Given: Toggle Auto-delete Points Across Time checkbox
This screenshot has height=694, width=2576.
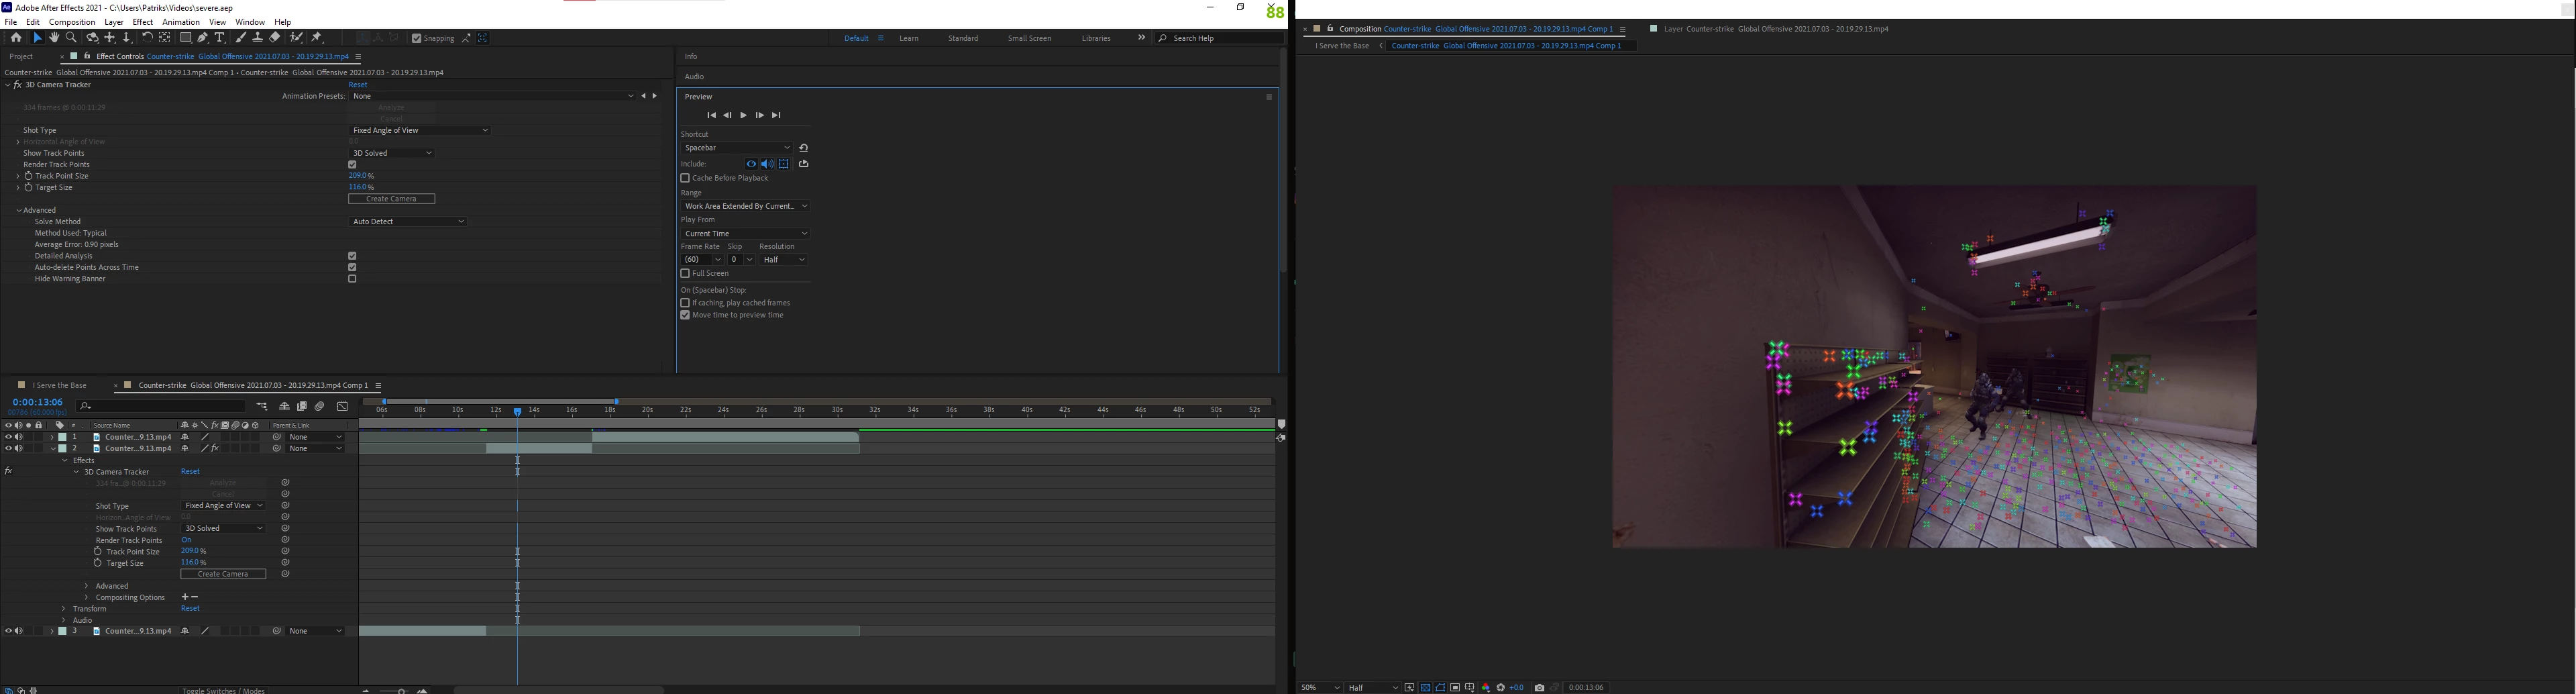Looking at the screenshot, I should coord(352,267).
